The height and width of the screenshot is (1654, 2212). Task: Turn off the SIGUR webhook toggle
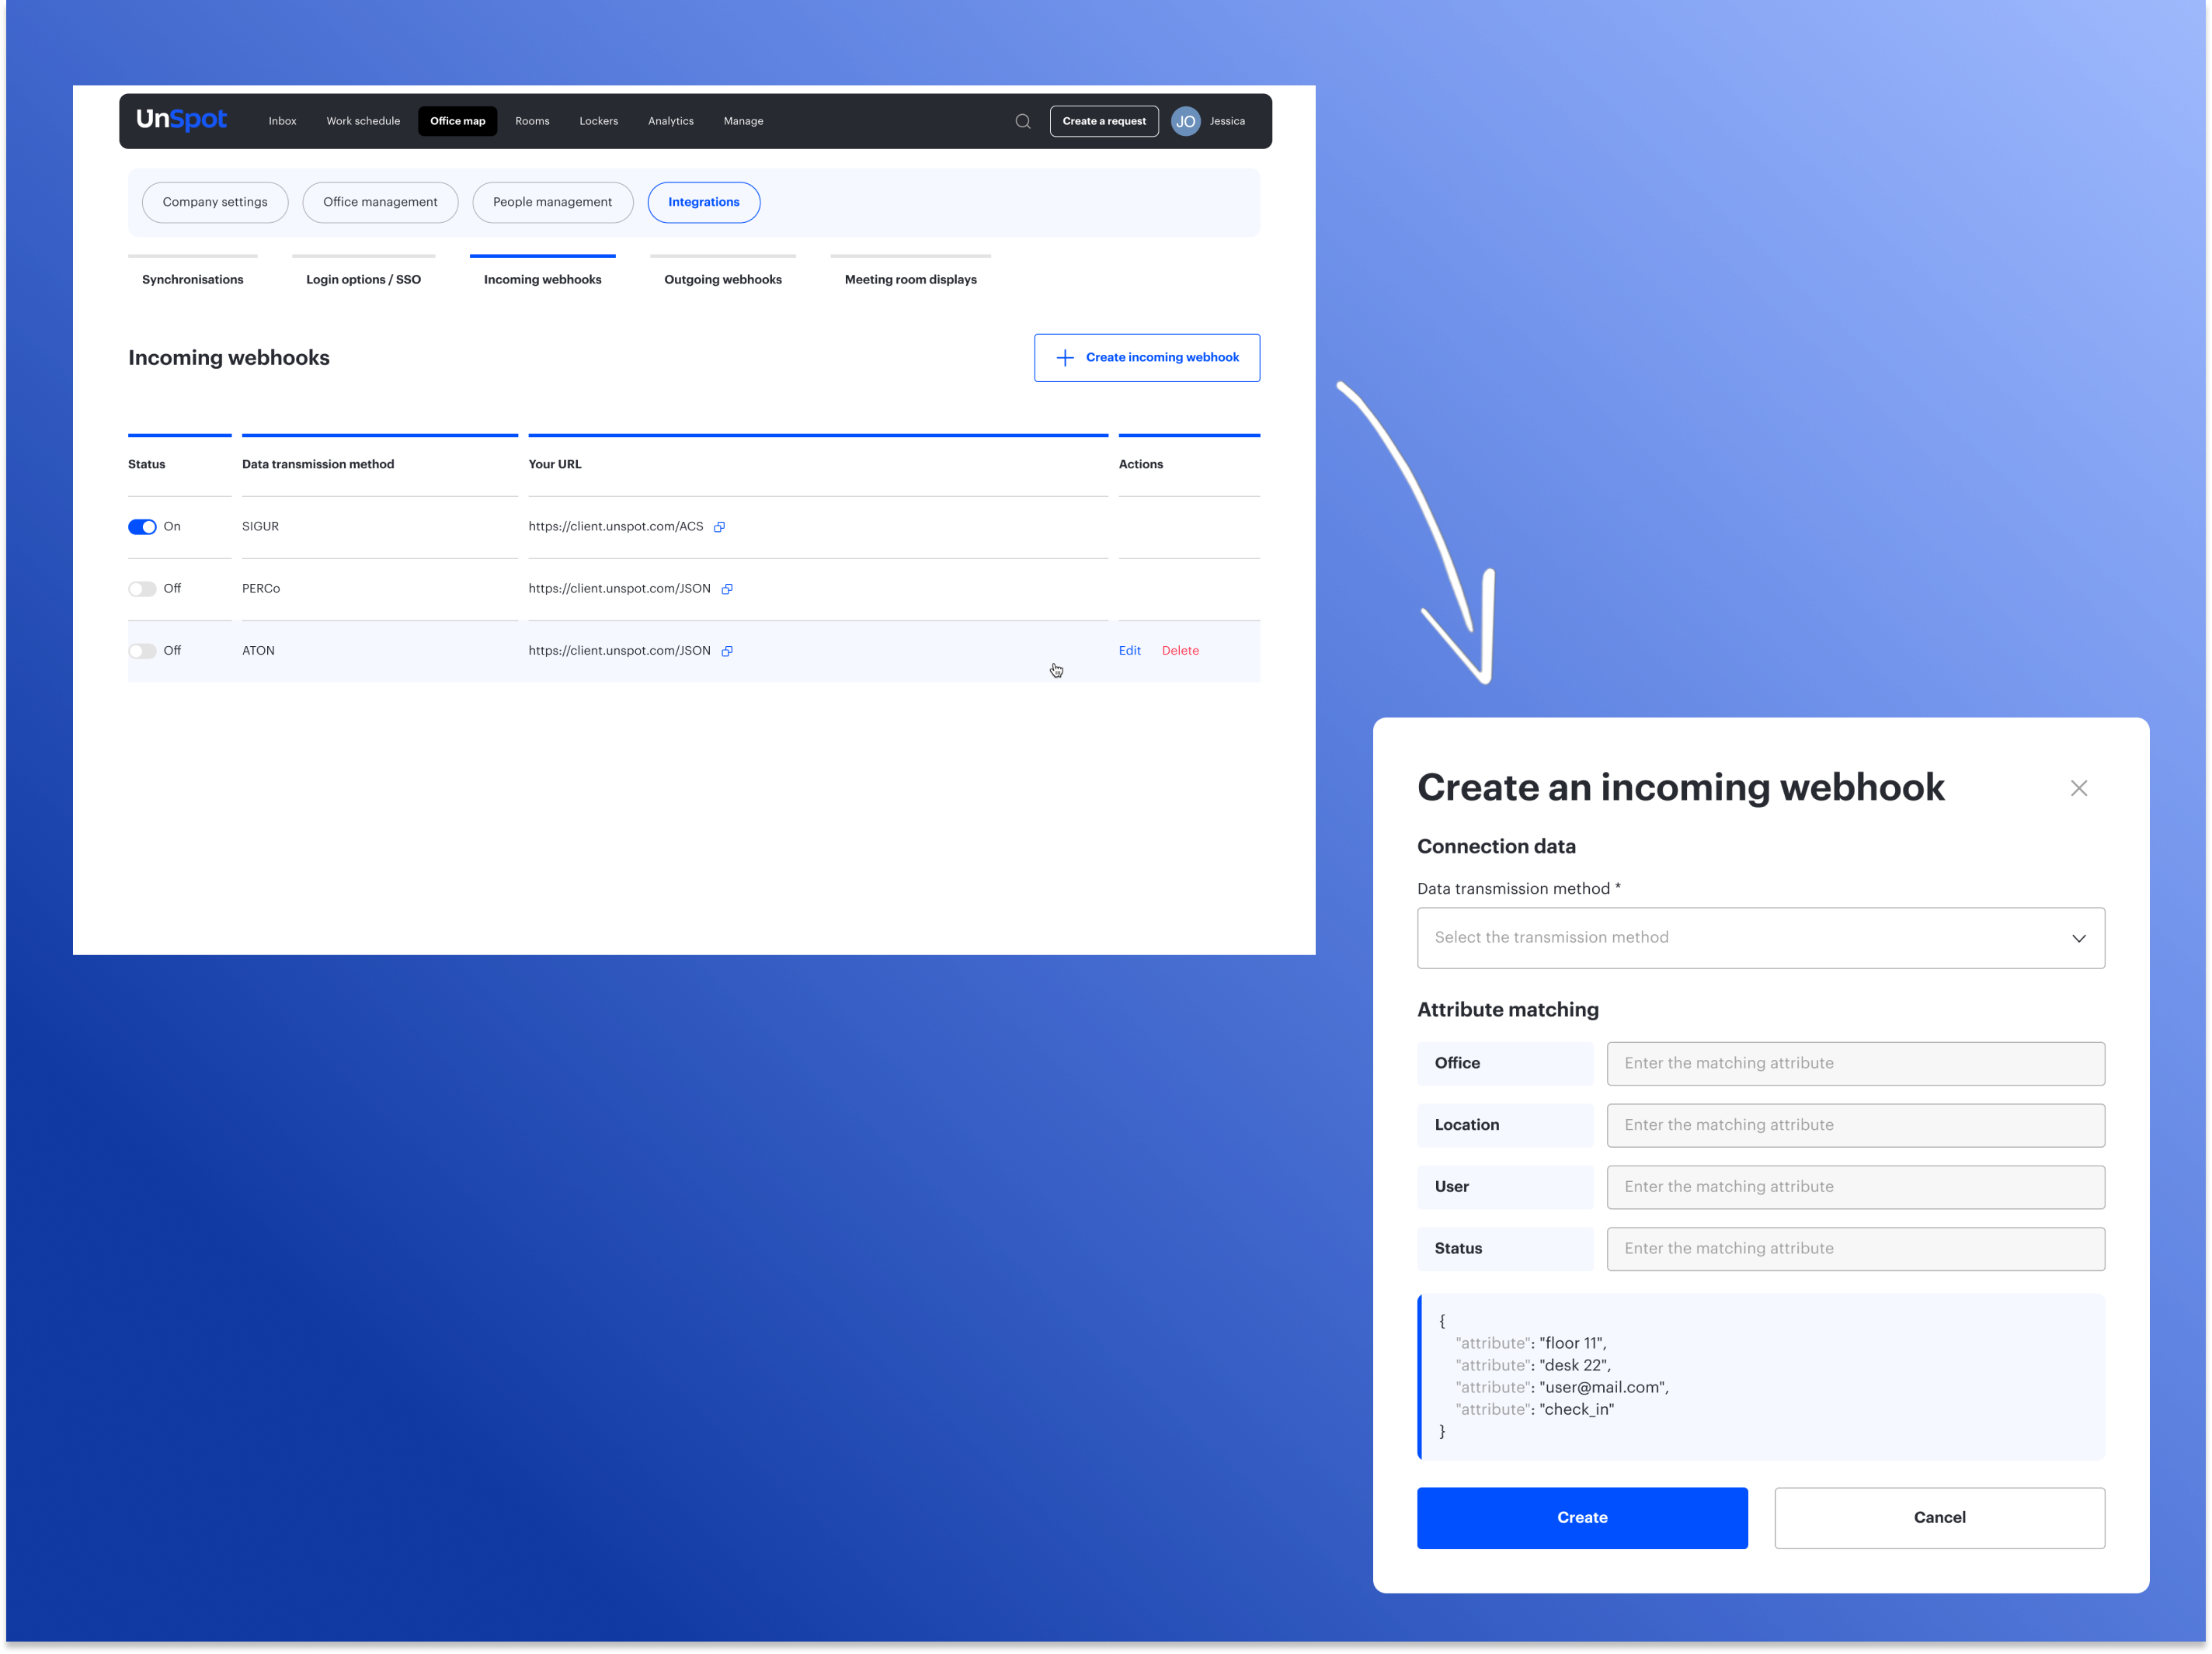[142, 527]
